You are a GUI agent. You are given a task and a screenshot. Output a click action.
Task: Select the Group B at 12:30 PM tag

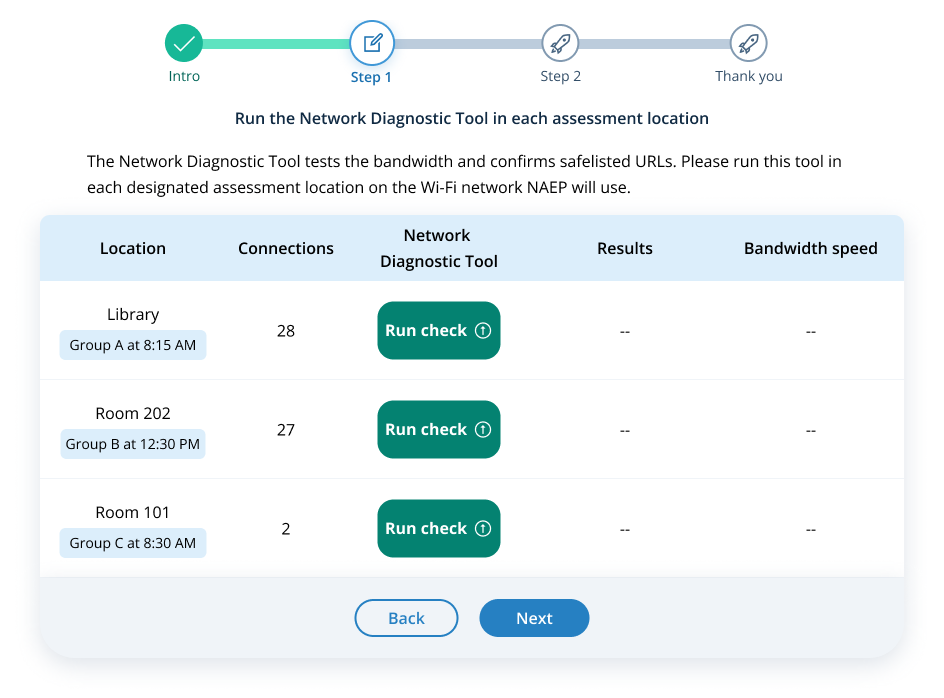click(133, 444)
